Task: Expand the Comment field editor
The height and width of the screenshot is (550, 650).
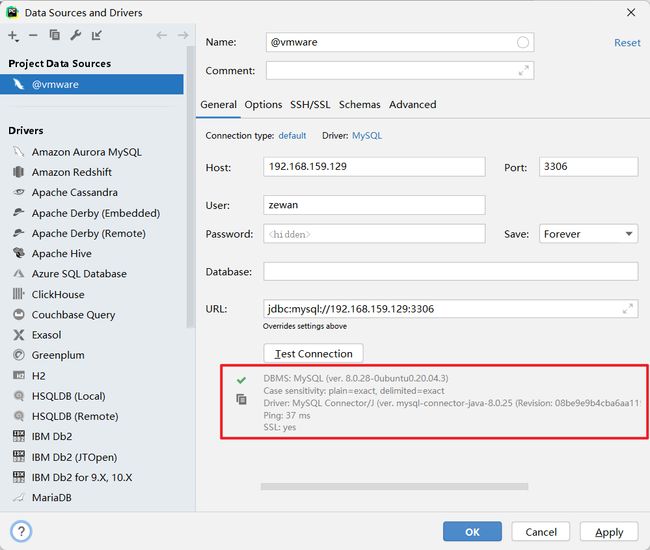Action: click(x=524, y=71)
